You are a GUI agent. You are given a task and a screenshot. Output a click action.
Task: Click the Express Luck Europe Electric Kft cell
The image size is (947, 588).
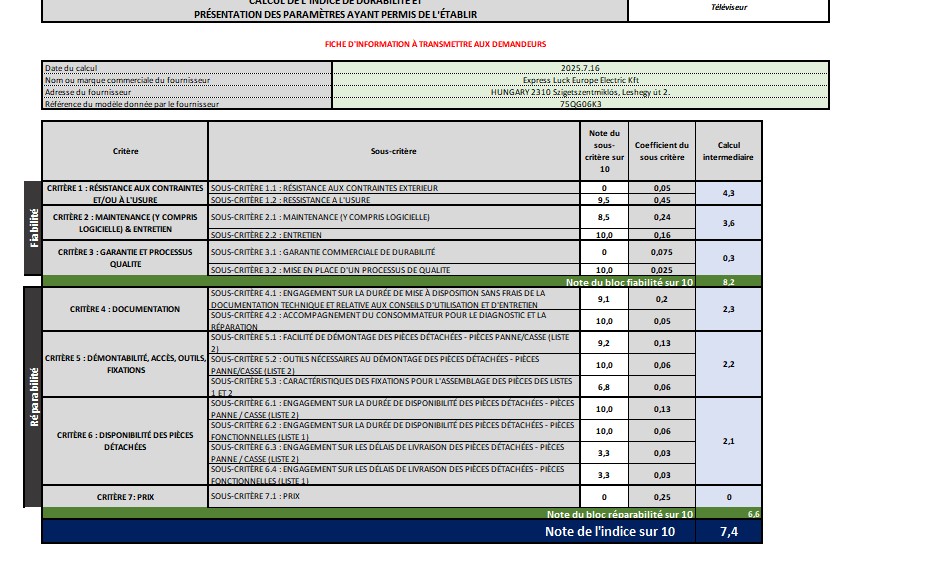coord(580,79)
